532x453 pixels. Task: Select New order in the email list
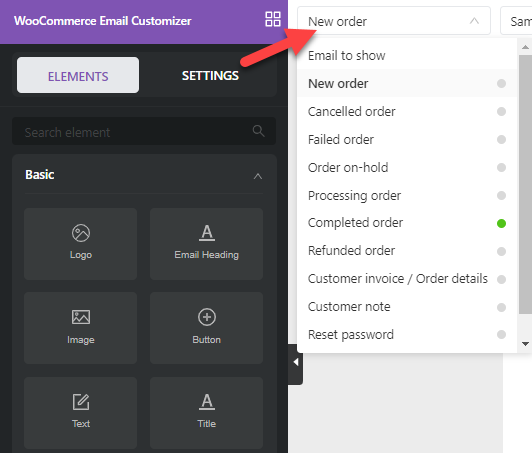coord(406,83)
